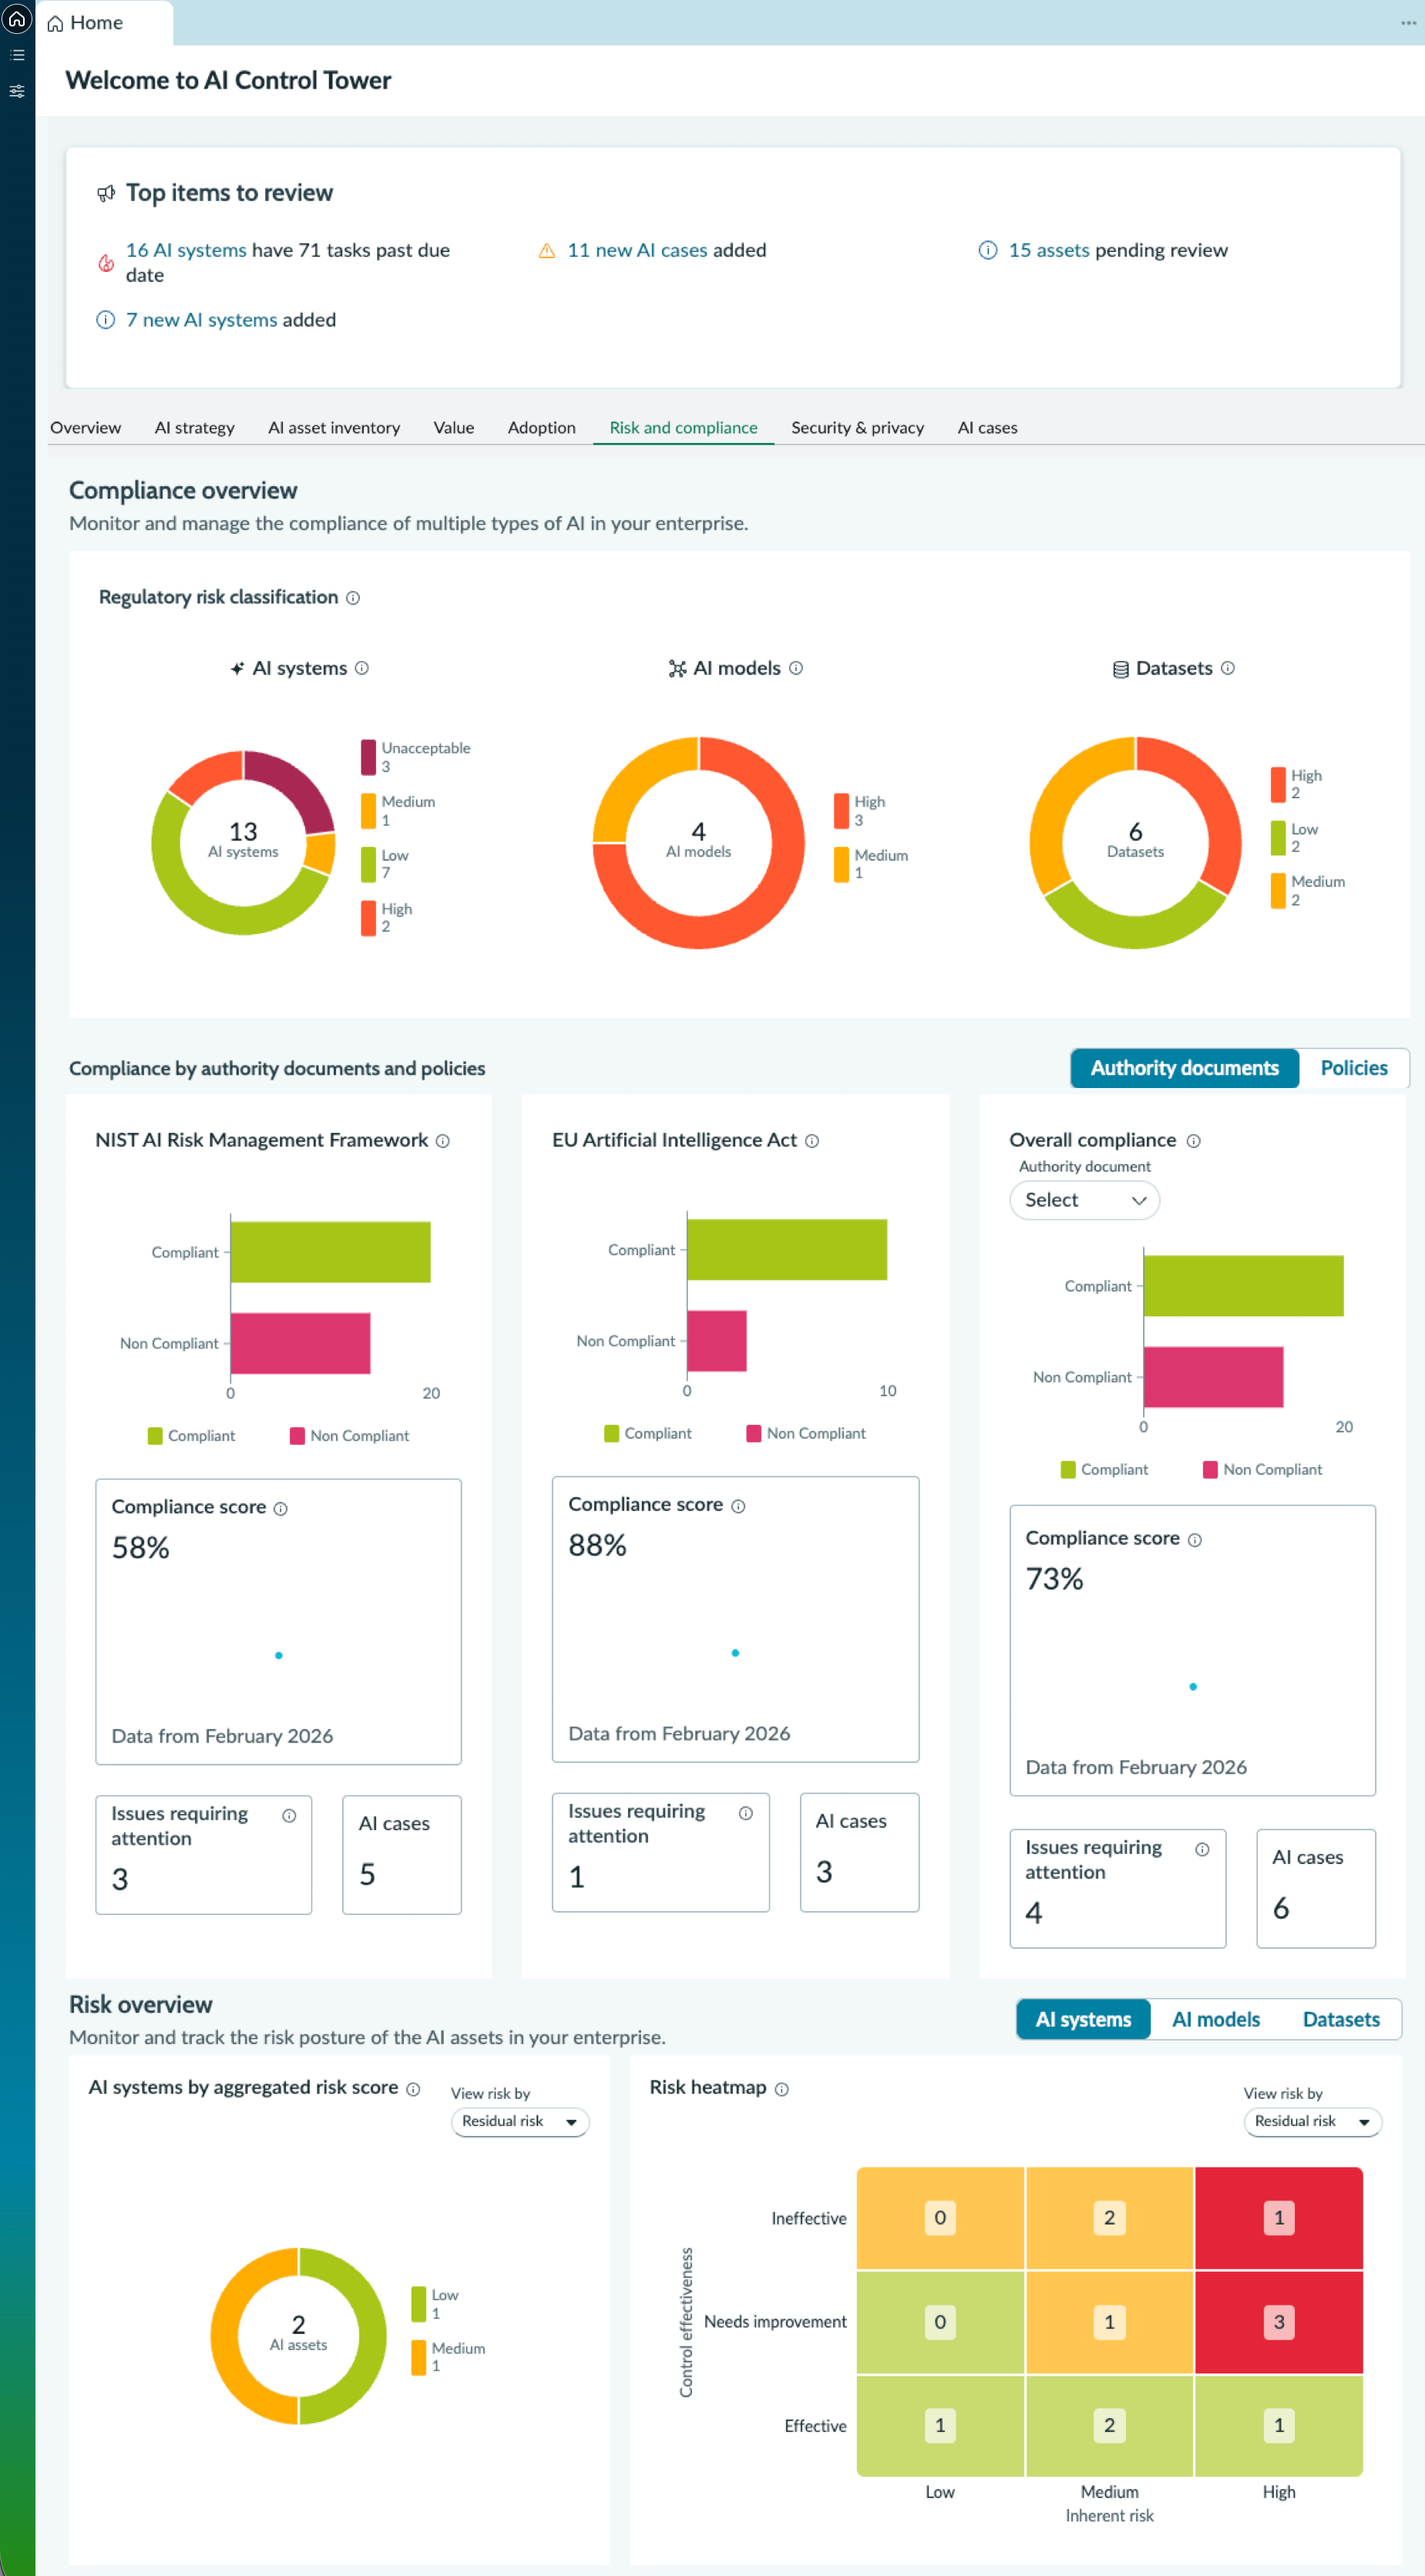The height and width of the screenshot is (2576, 1425).
Task: Click the Unacceptable legend swatch in AI systems
Action: click(368, 757)
